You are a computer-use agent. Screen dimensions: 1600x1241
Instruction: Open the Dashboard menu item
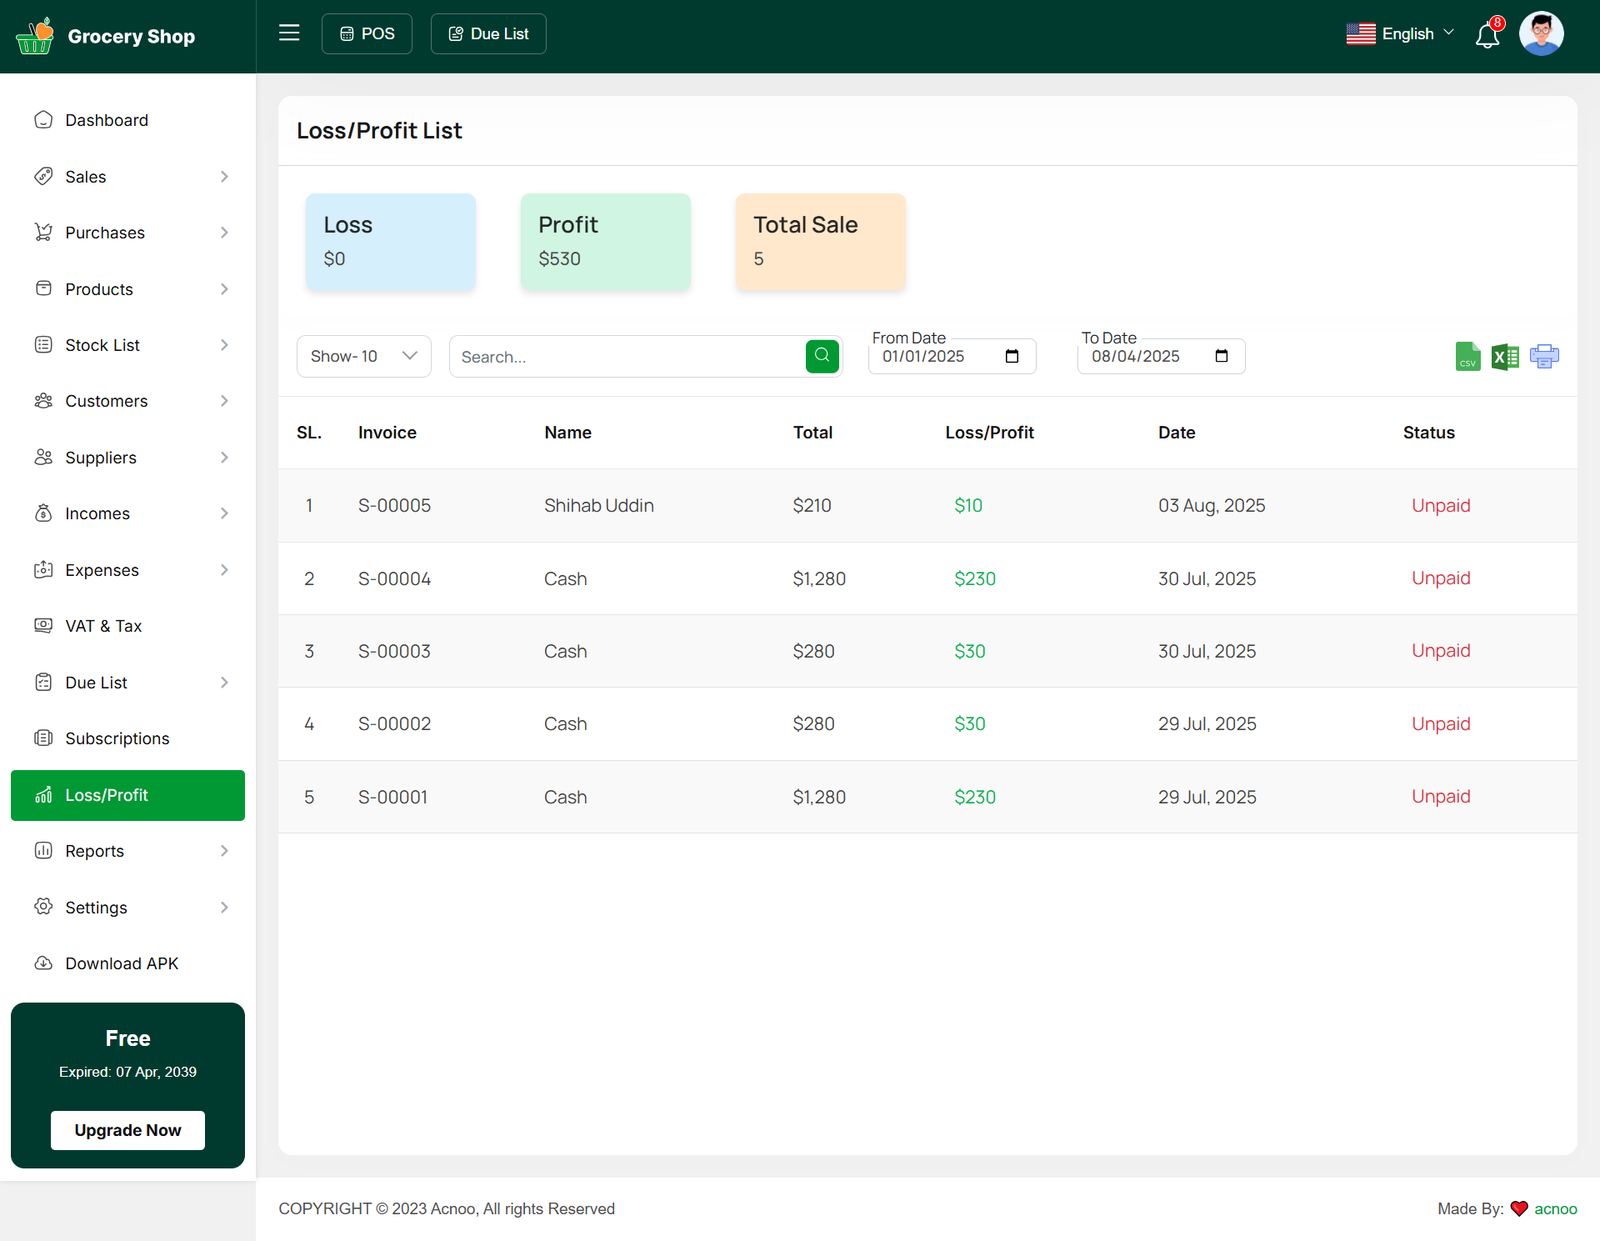[128, 120]
